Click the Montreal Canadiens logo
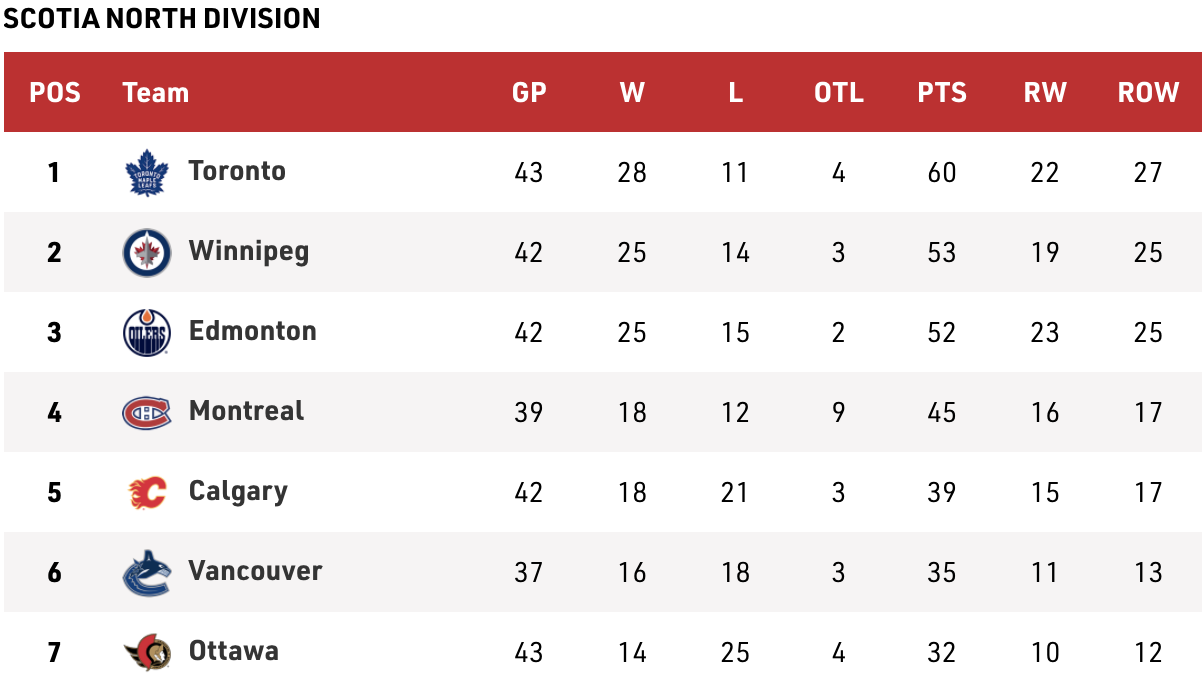This screenshot has height=686, width=1202. click(147, 412)
